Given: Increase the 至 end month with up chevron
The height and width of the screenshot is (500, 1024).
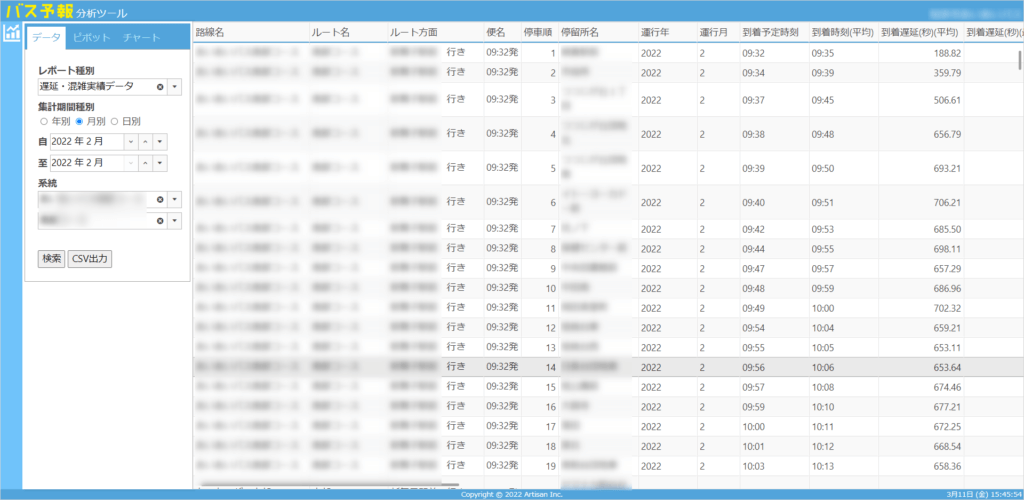Looking at the screenshot, I should pos(145,163).
